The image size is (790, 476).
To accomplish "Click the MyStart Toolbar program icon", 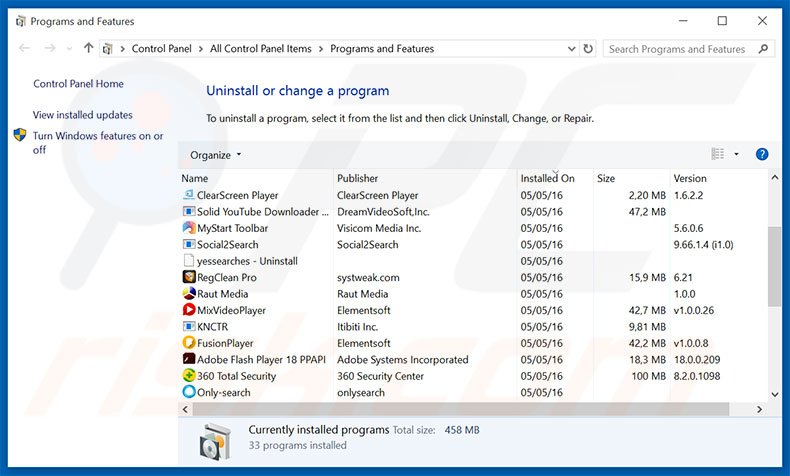I will coord(188,228).
